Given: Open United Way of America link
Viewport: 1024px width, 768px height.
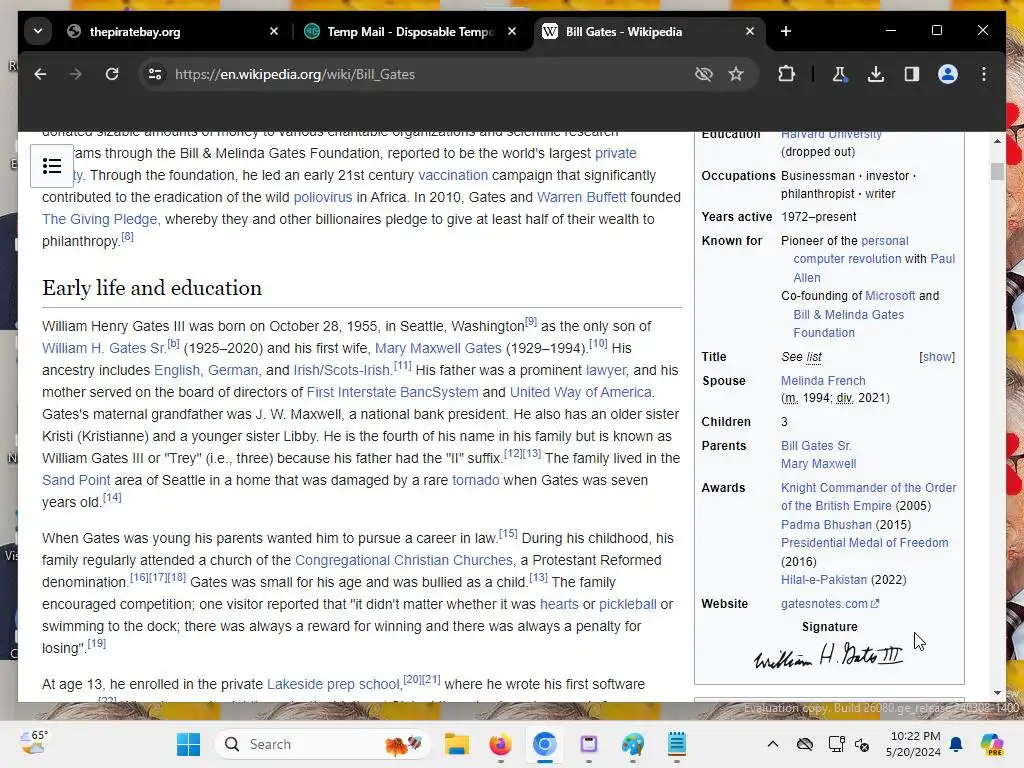Looking at the screenshot, I should pyautogui.click(x=581, y=392).
